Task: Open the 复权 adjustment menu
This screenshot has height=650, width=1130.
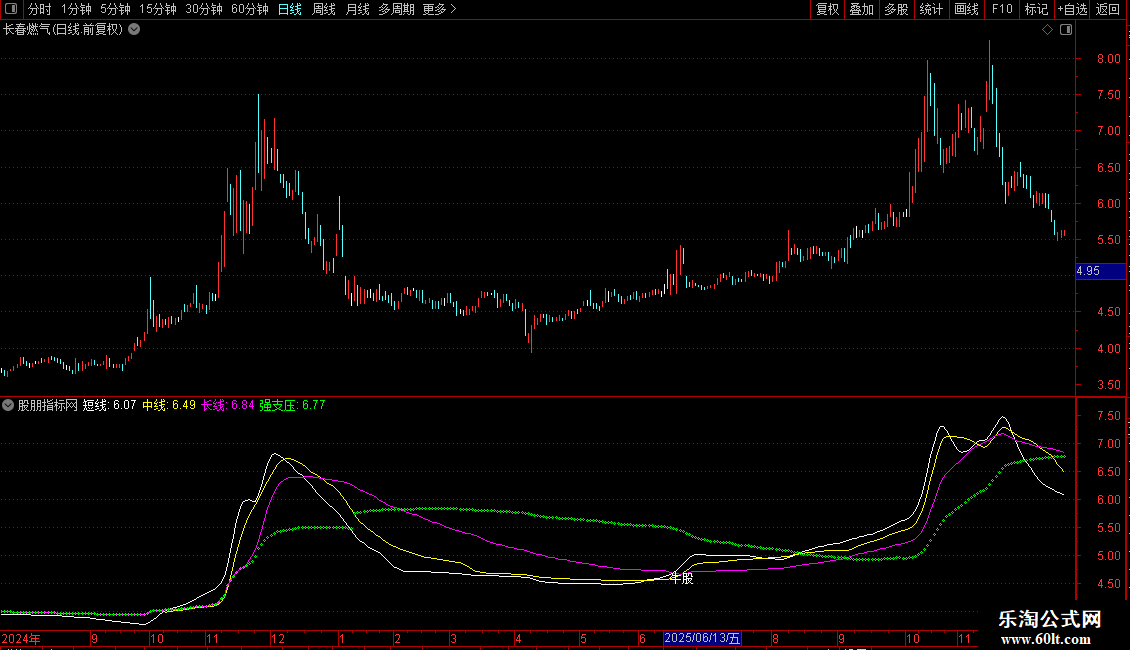Action: [x=827, y=9]
